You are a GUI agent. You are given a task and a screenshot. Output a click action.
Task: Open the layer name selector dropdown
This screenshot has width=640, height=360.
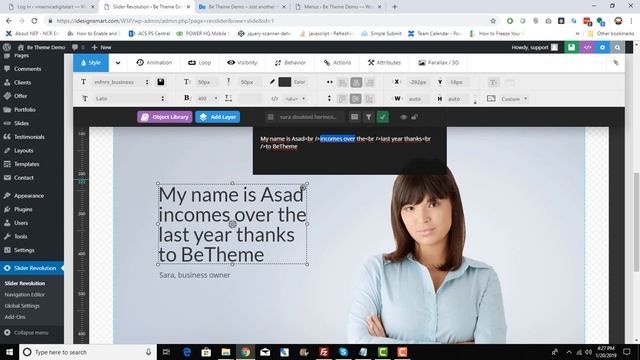[304, 117]
